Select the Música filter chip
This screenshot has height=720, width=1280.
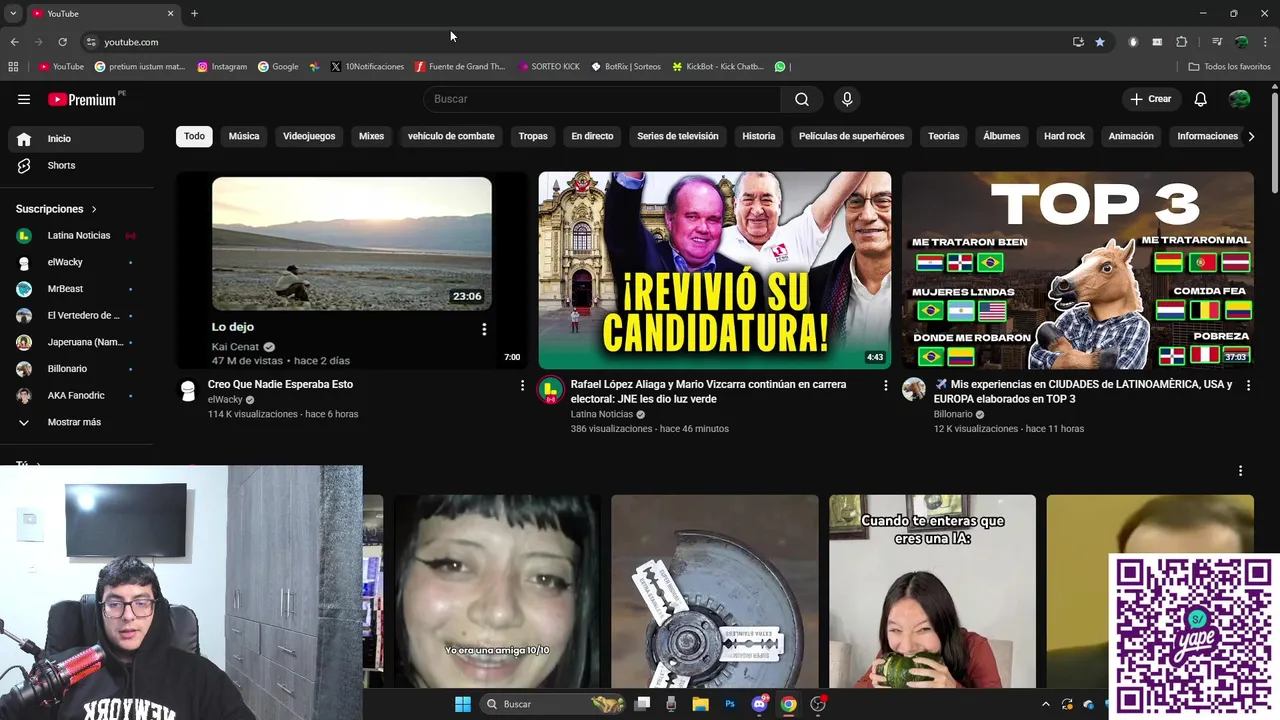244,136
